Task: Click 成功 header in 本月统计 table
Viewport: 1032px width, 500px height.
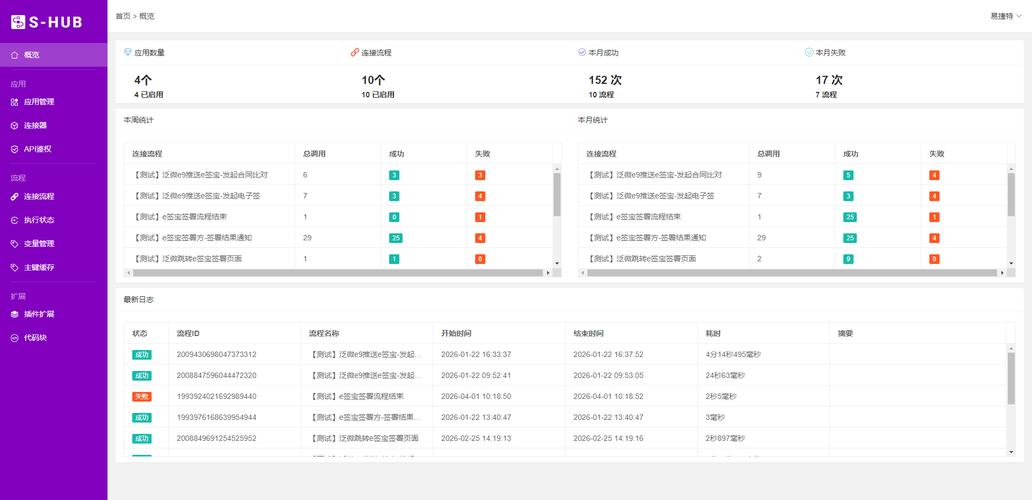Action: pos(850,154)
